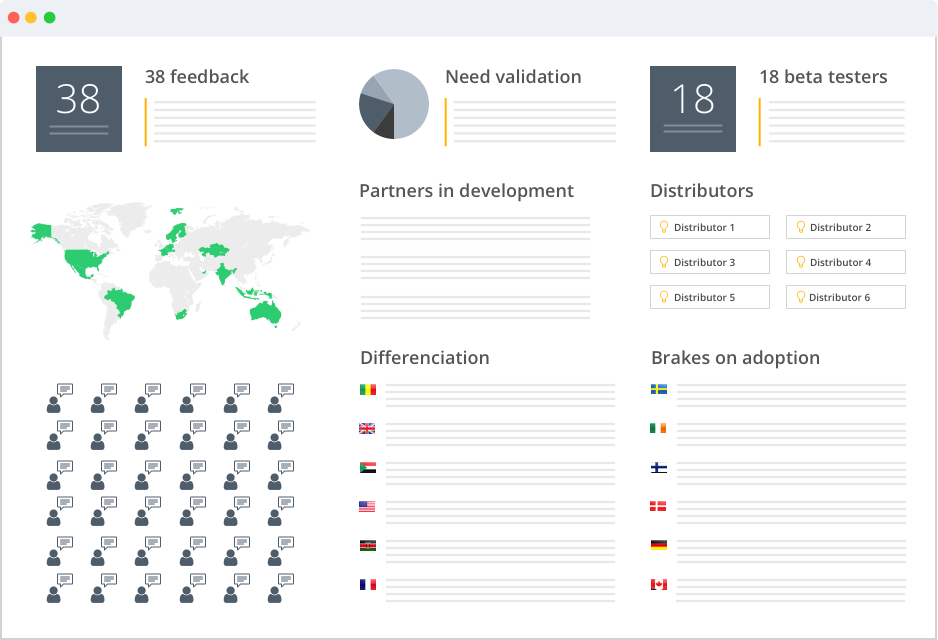Open Distributor 4
938x640 pixels.
[845, 262]
